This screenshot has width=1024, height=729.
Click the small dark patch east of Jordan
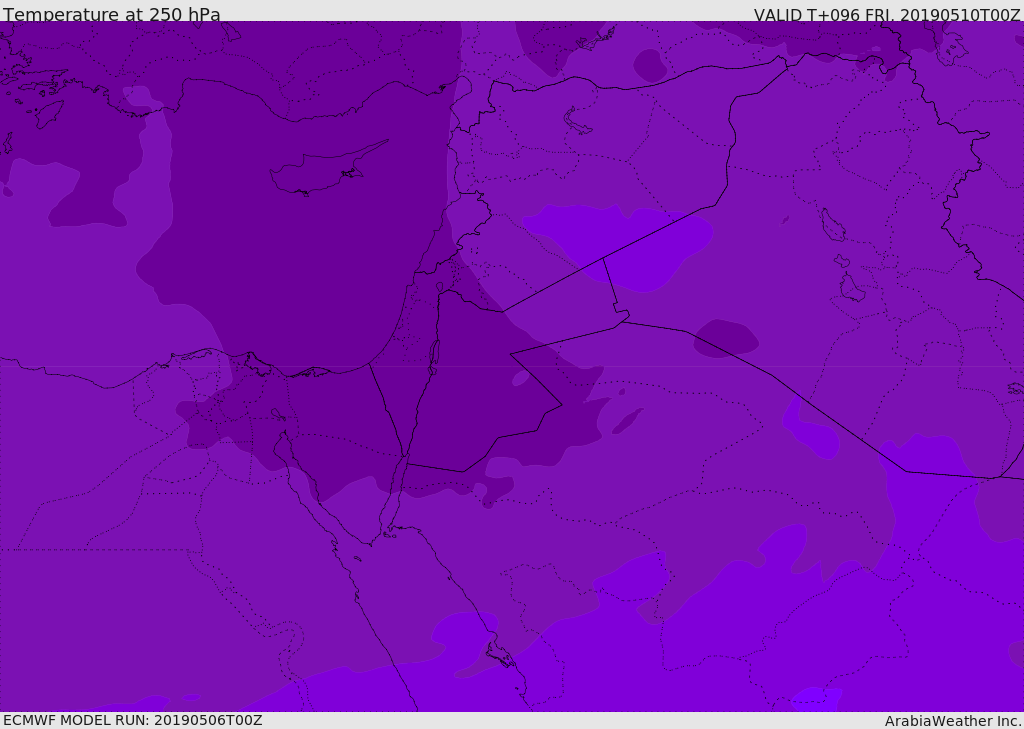[x=628, y=421]
